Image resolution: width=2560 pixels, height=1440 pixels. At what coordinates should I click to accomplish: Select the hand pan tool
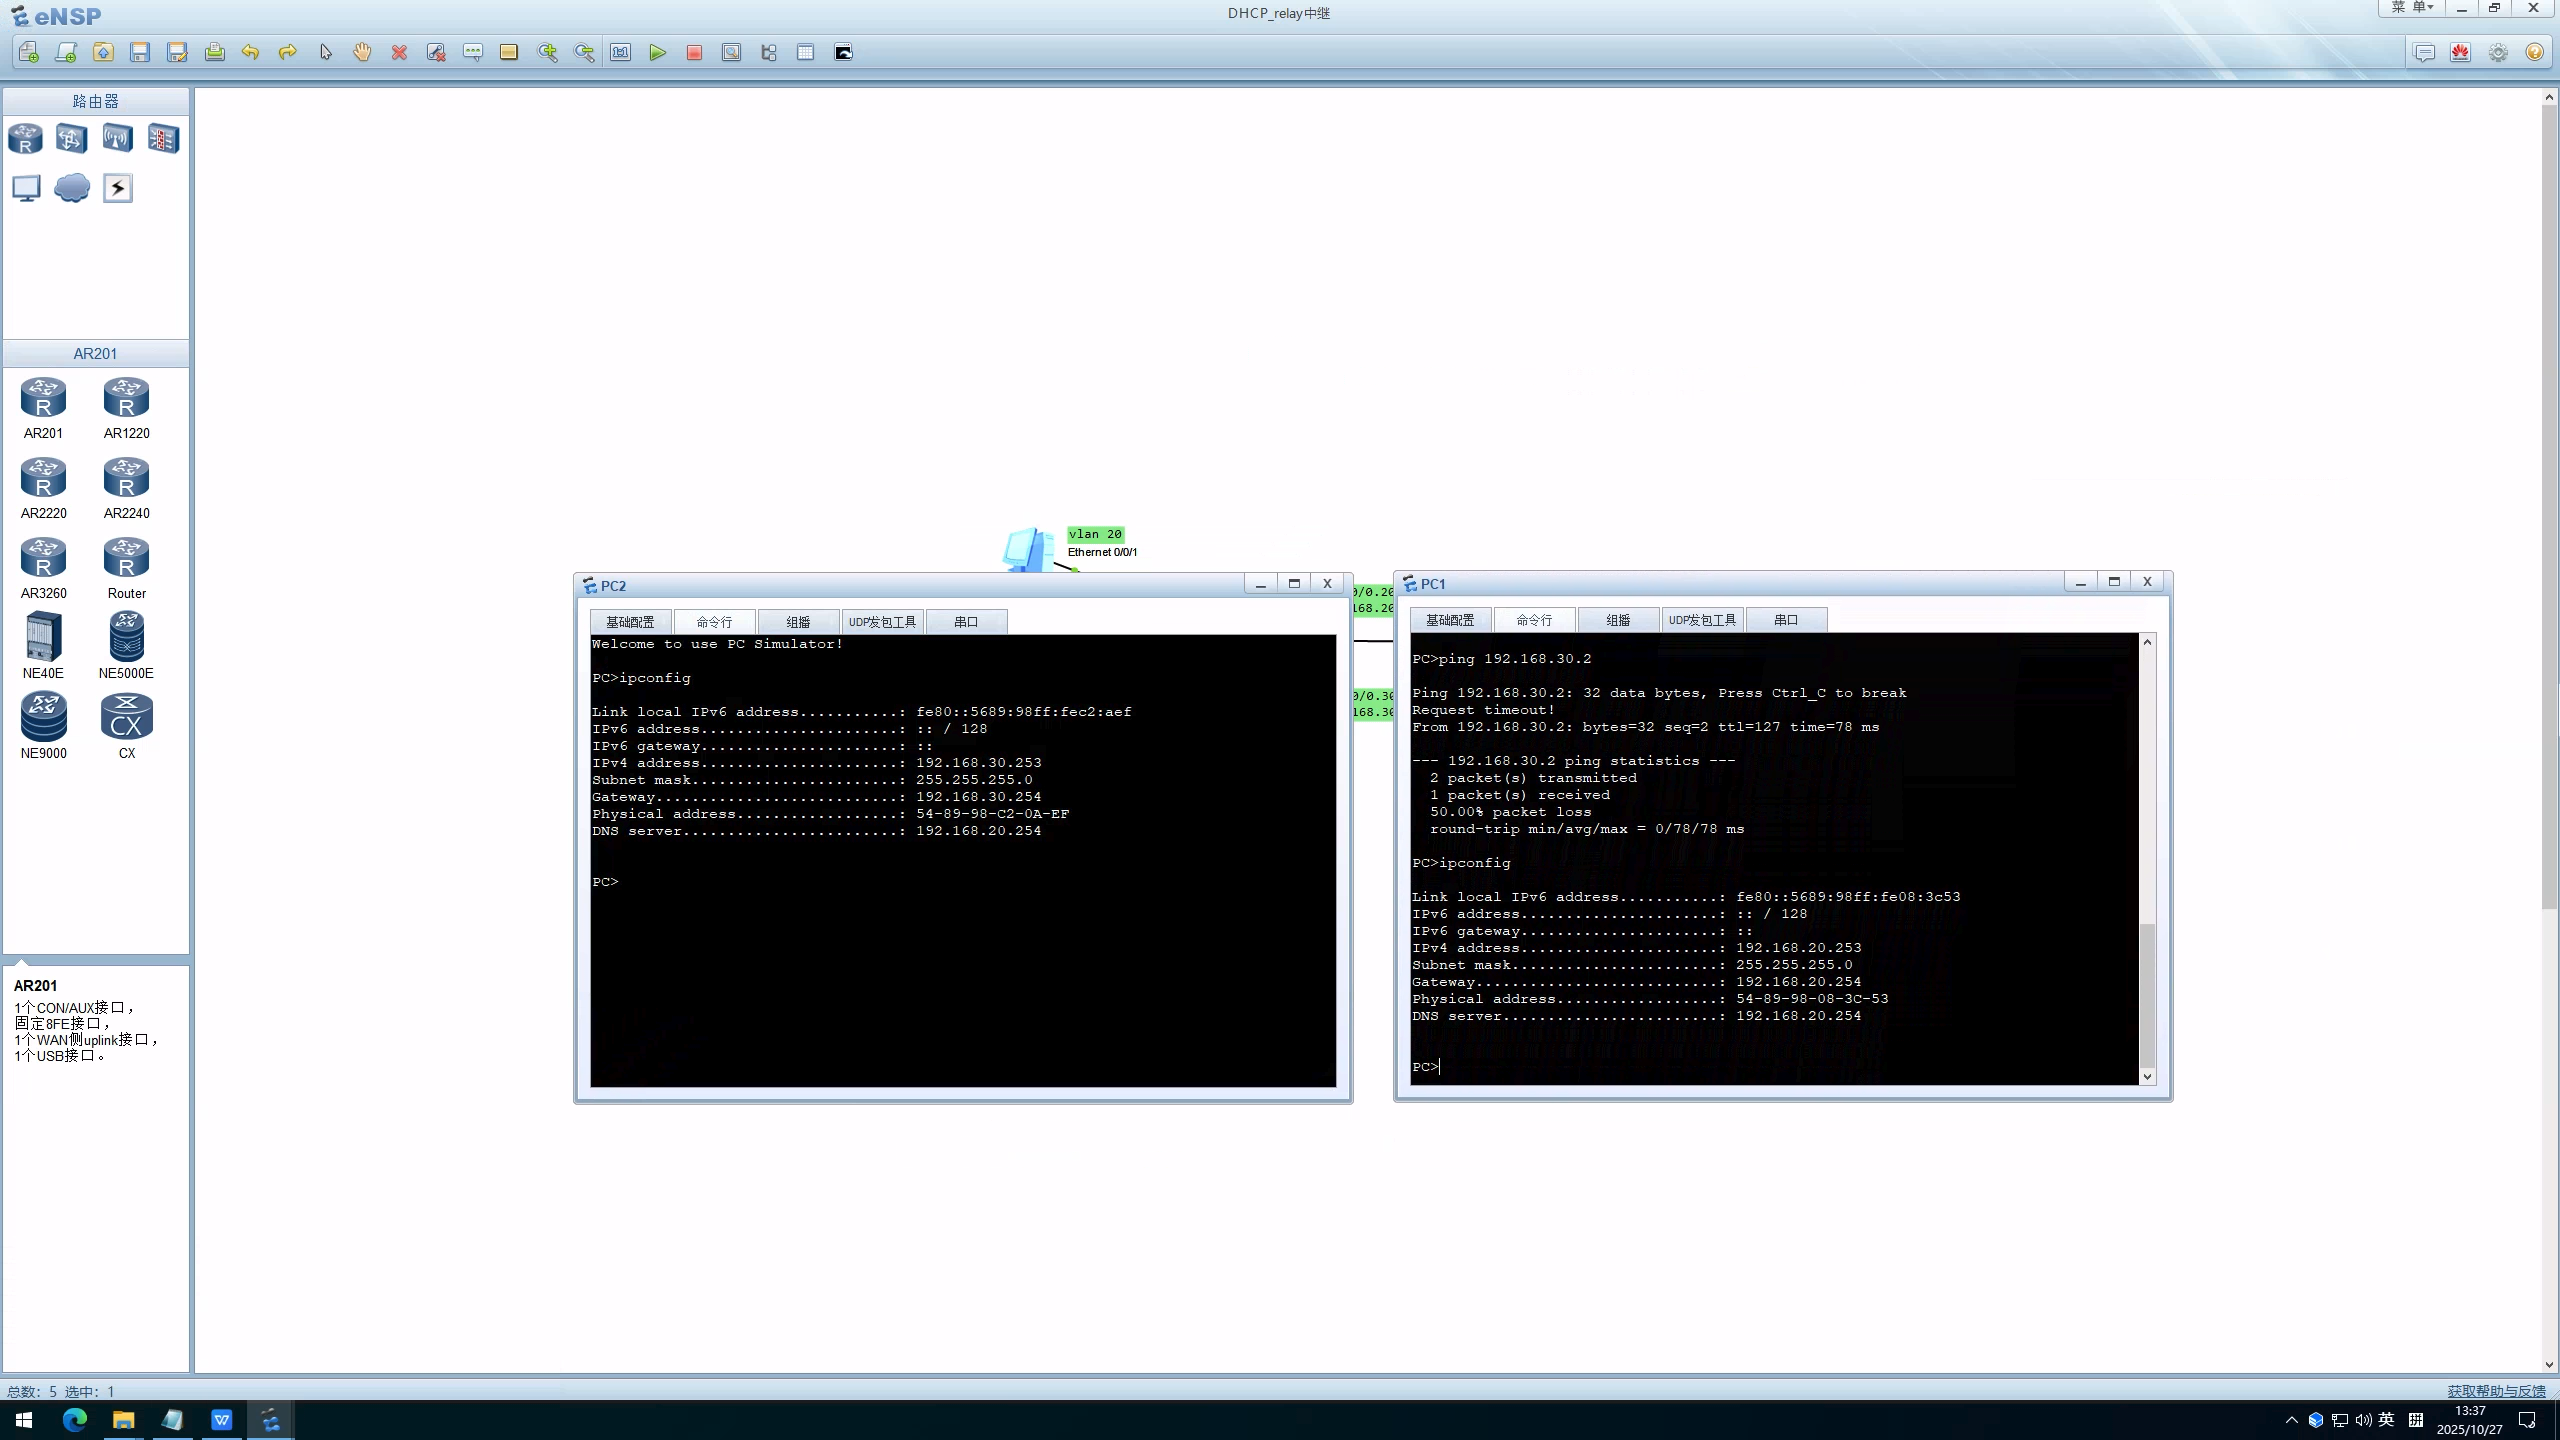point(362,53)
